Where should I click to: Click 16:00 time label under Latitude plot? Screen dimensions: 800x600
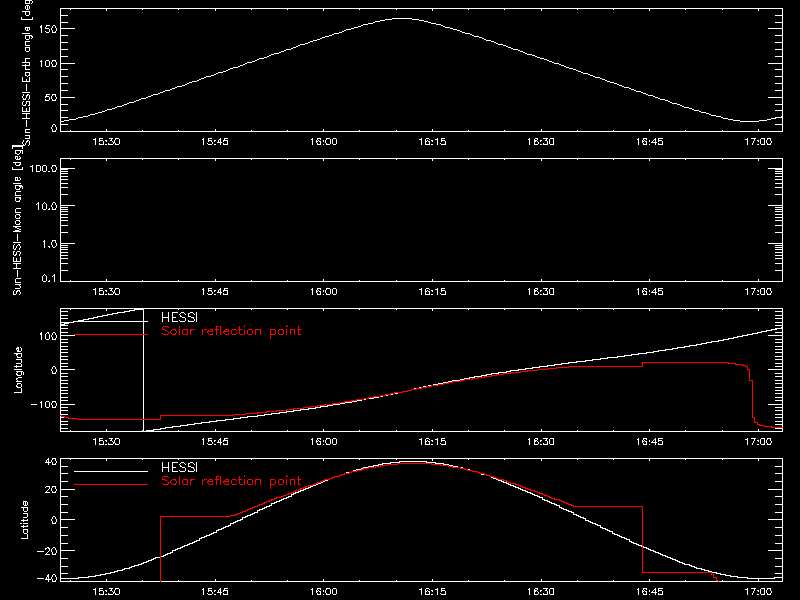[323, 592]
